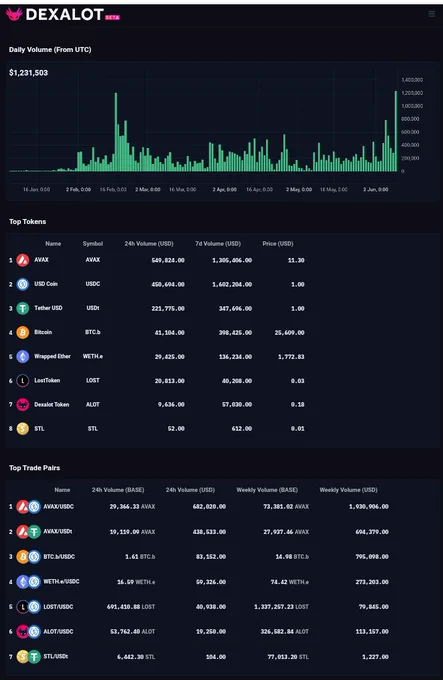Image resolution: width=443 pixels, height=680 pixels.
Task: Open the AVAX/USDt trade pair
Action: click(58, 532)
